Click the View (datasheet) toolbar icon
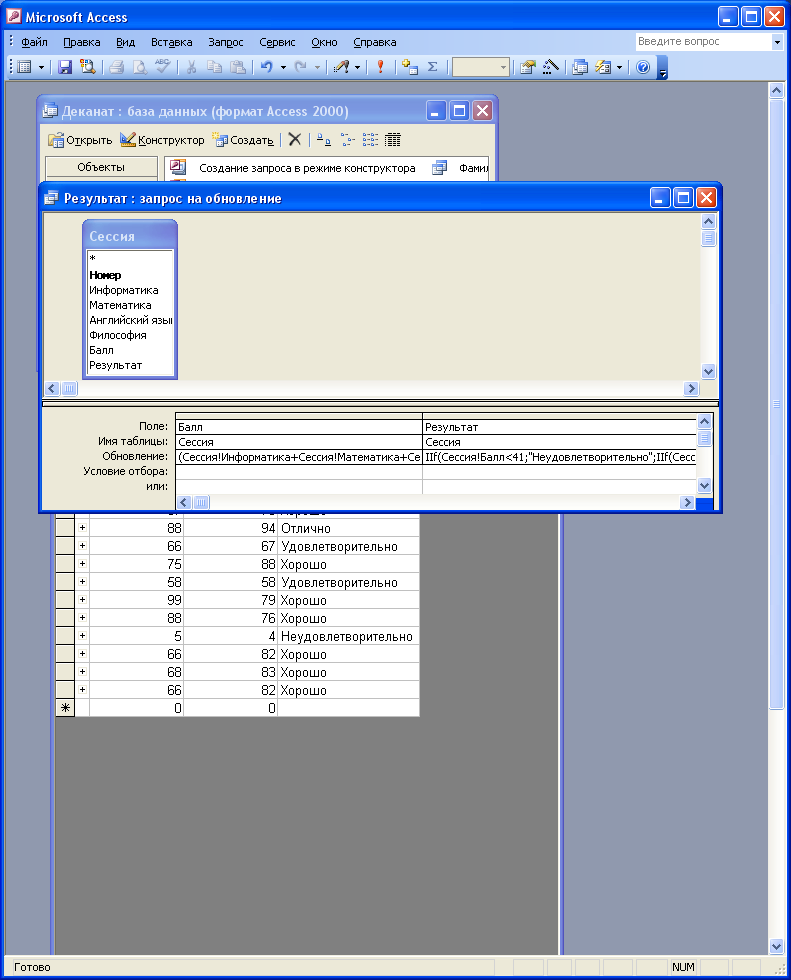The height and width of the screenshot is (980, 791). click(x=24, y=67)
